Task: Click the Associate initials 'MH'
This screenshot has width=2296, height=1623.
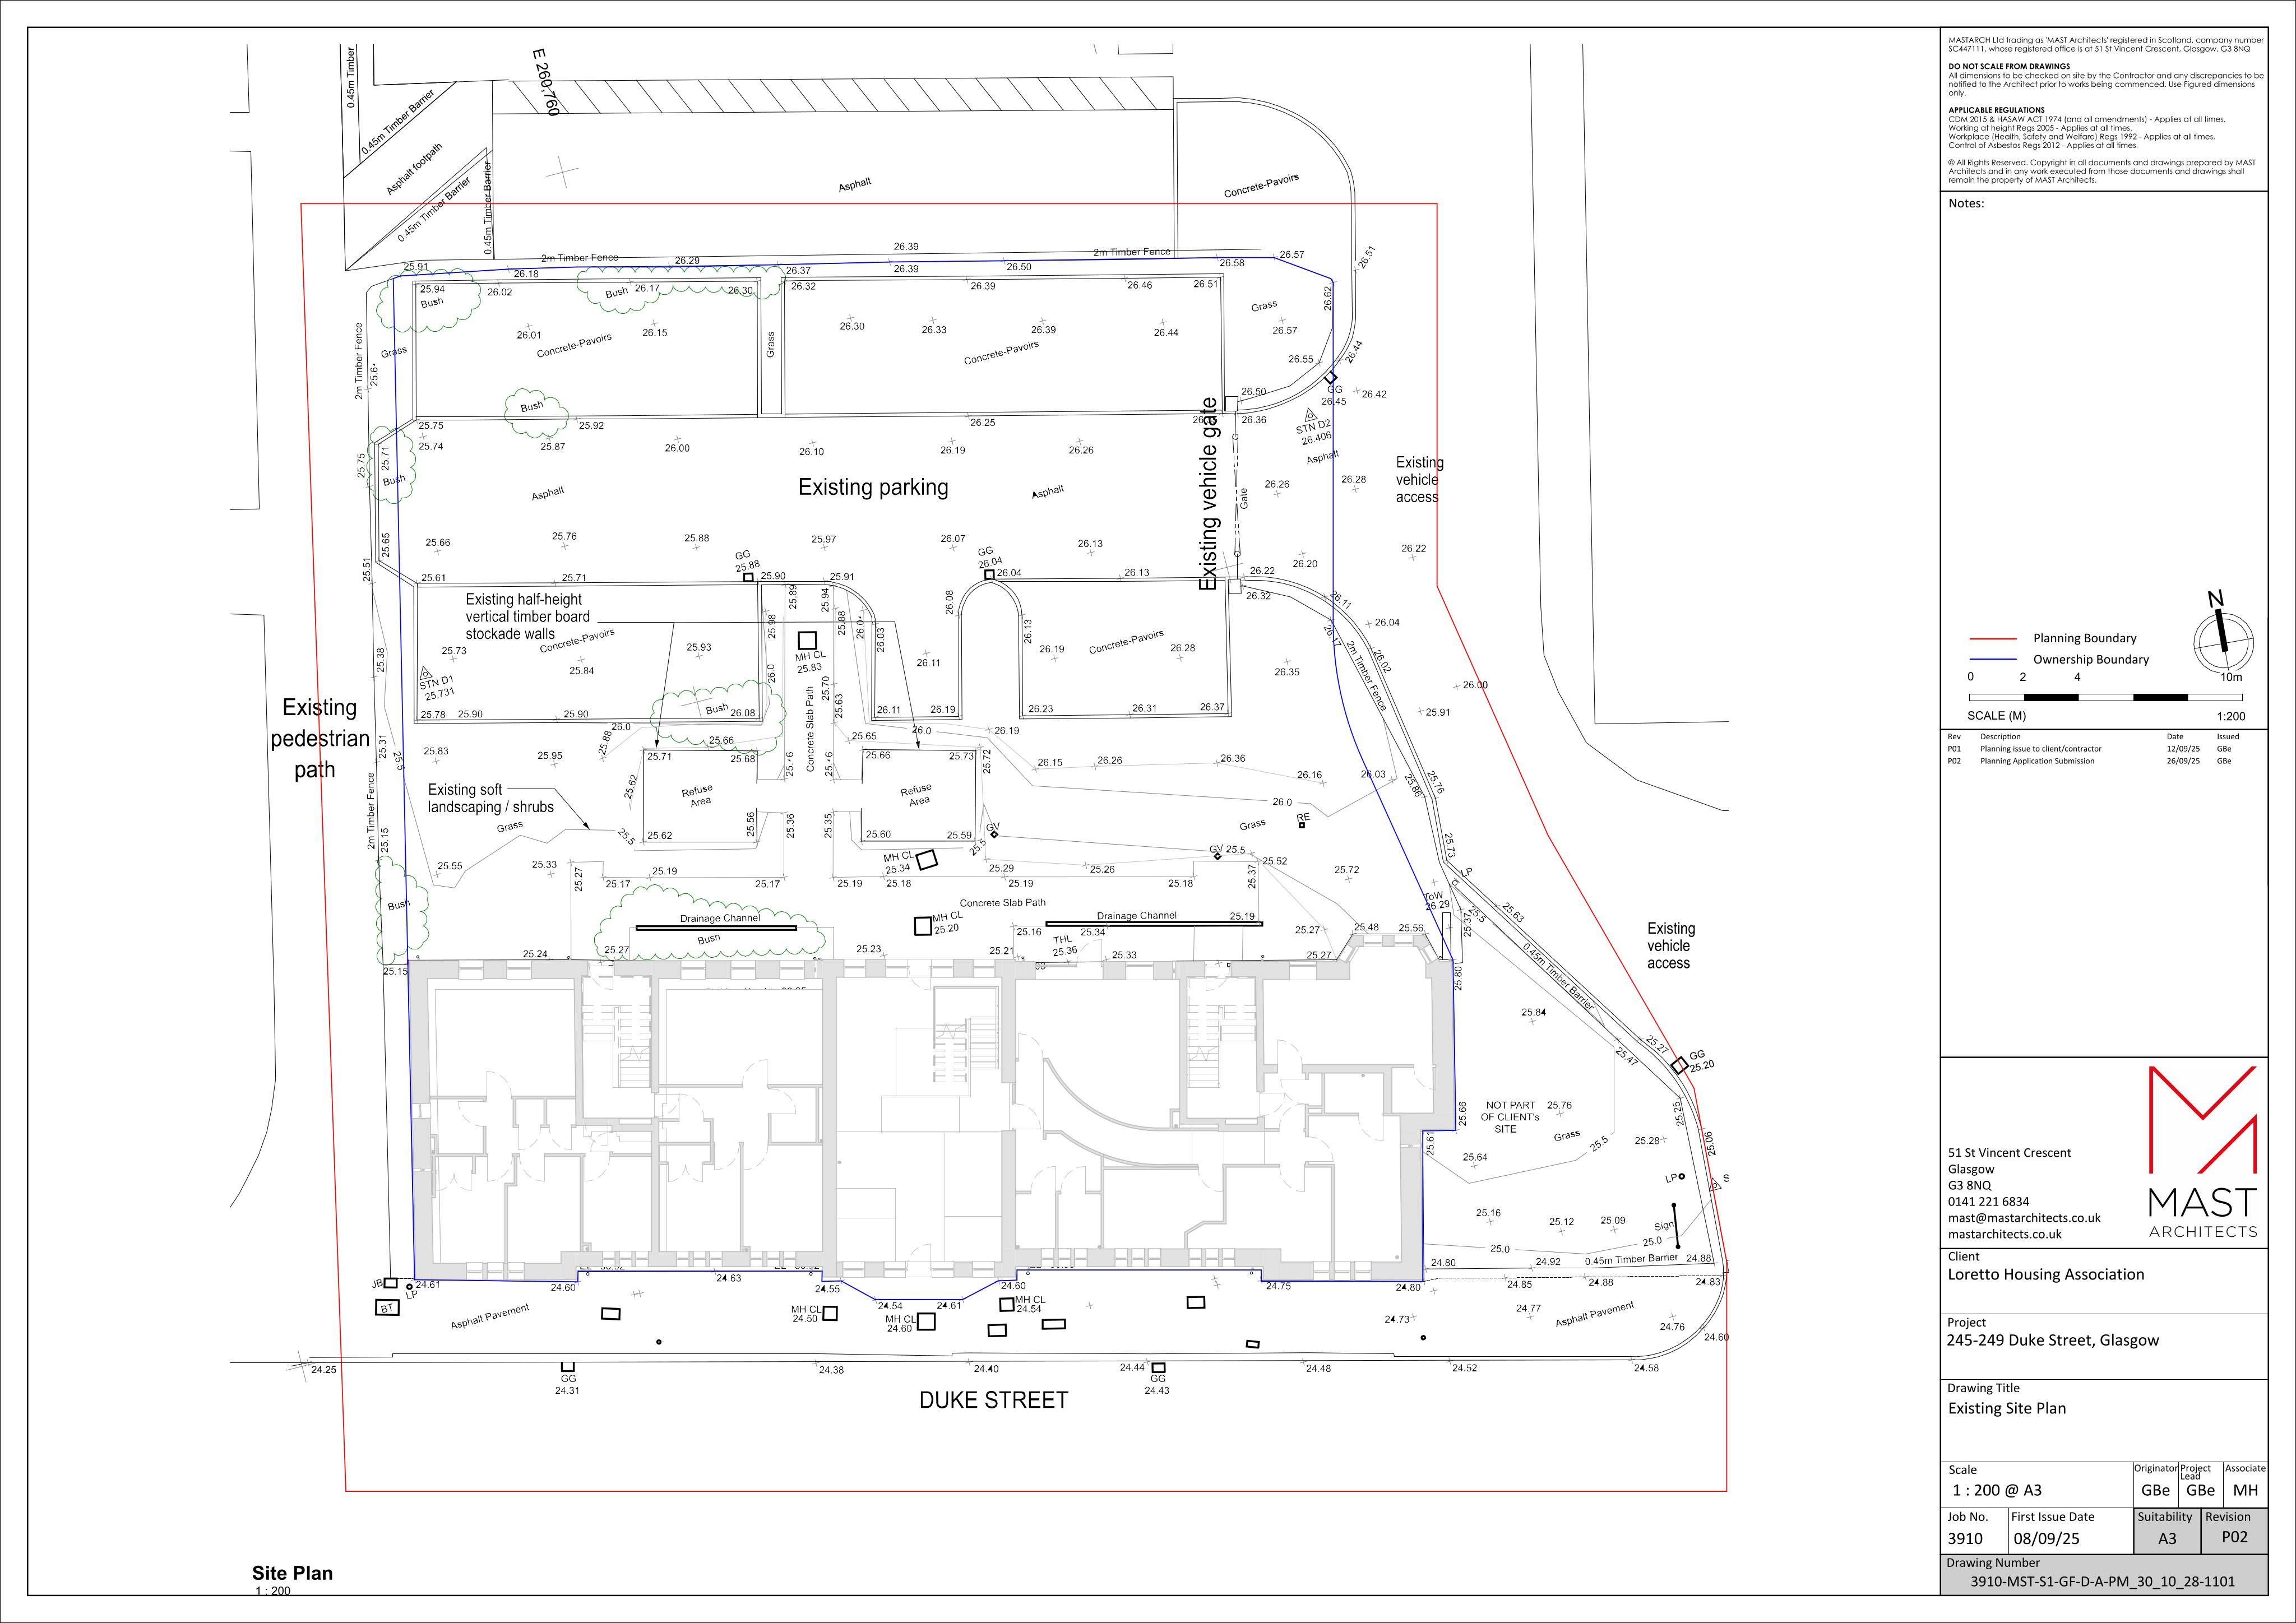Action: (2245, 1490)
